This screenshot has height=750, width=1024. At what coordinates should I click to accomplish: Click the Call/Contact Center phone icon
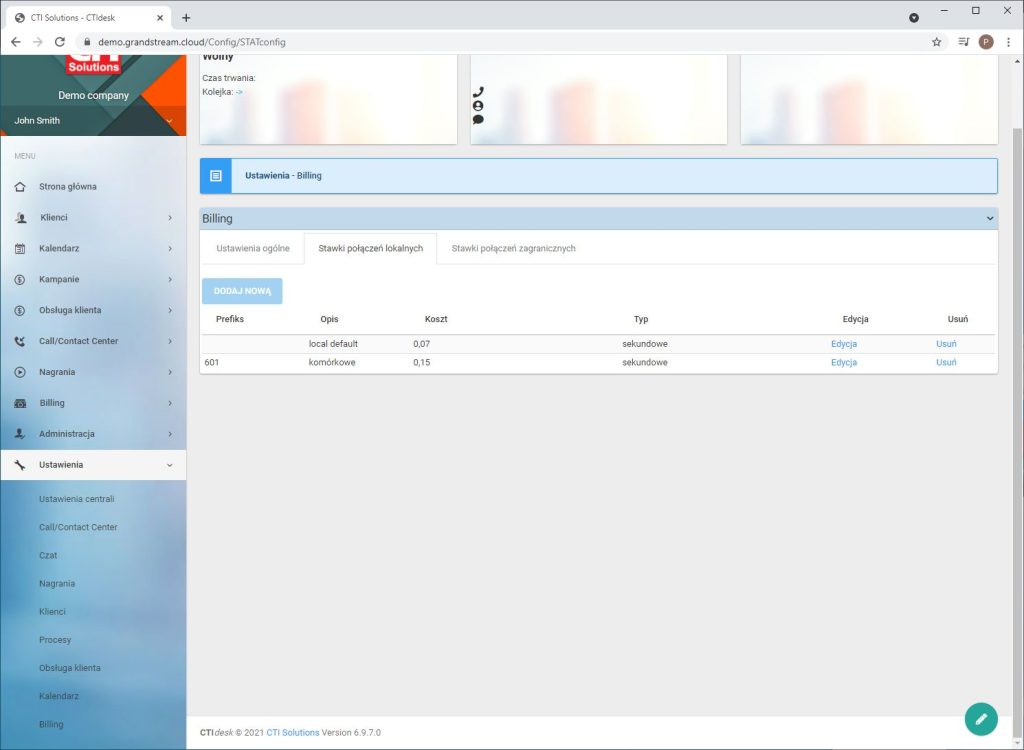[x=20, y=341]
